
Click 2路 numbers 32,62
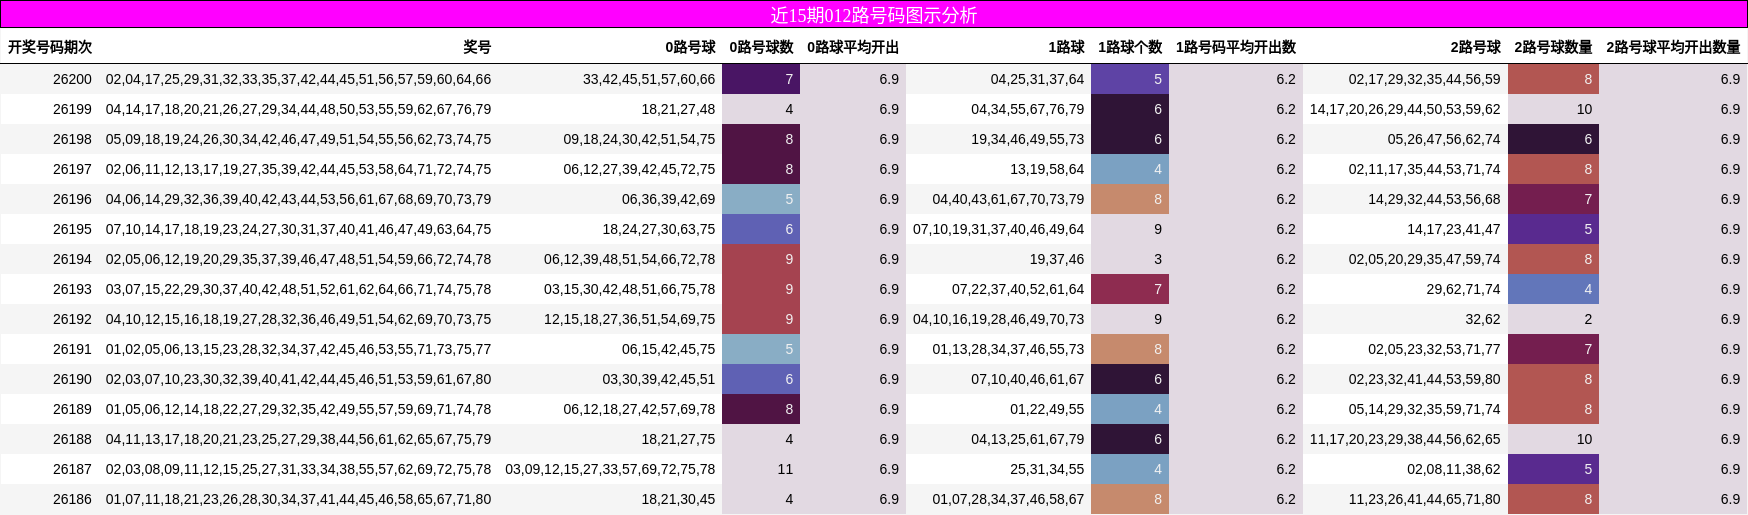coord(1483,319)
